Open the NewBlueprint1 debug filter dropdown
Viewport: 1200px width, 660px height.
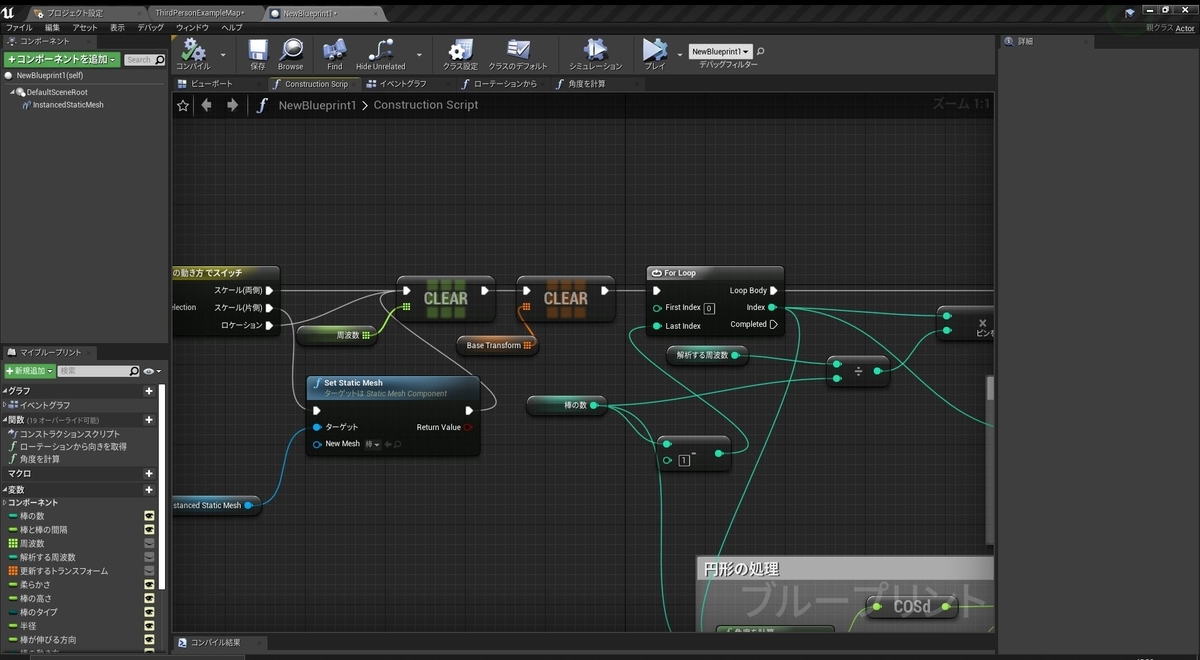pyautogui.click(x=720, y=51)
